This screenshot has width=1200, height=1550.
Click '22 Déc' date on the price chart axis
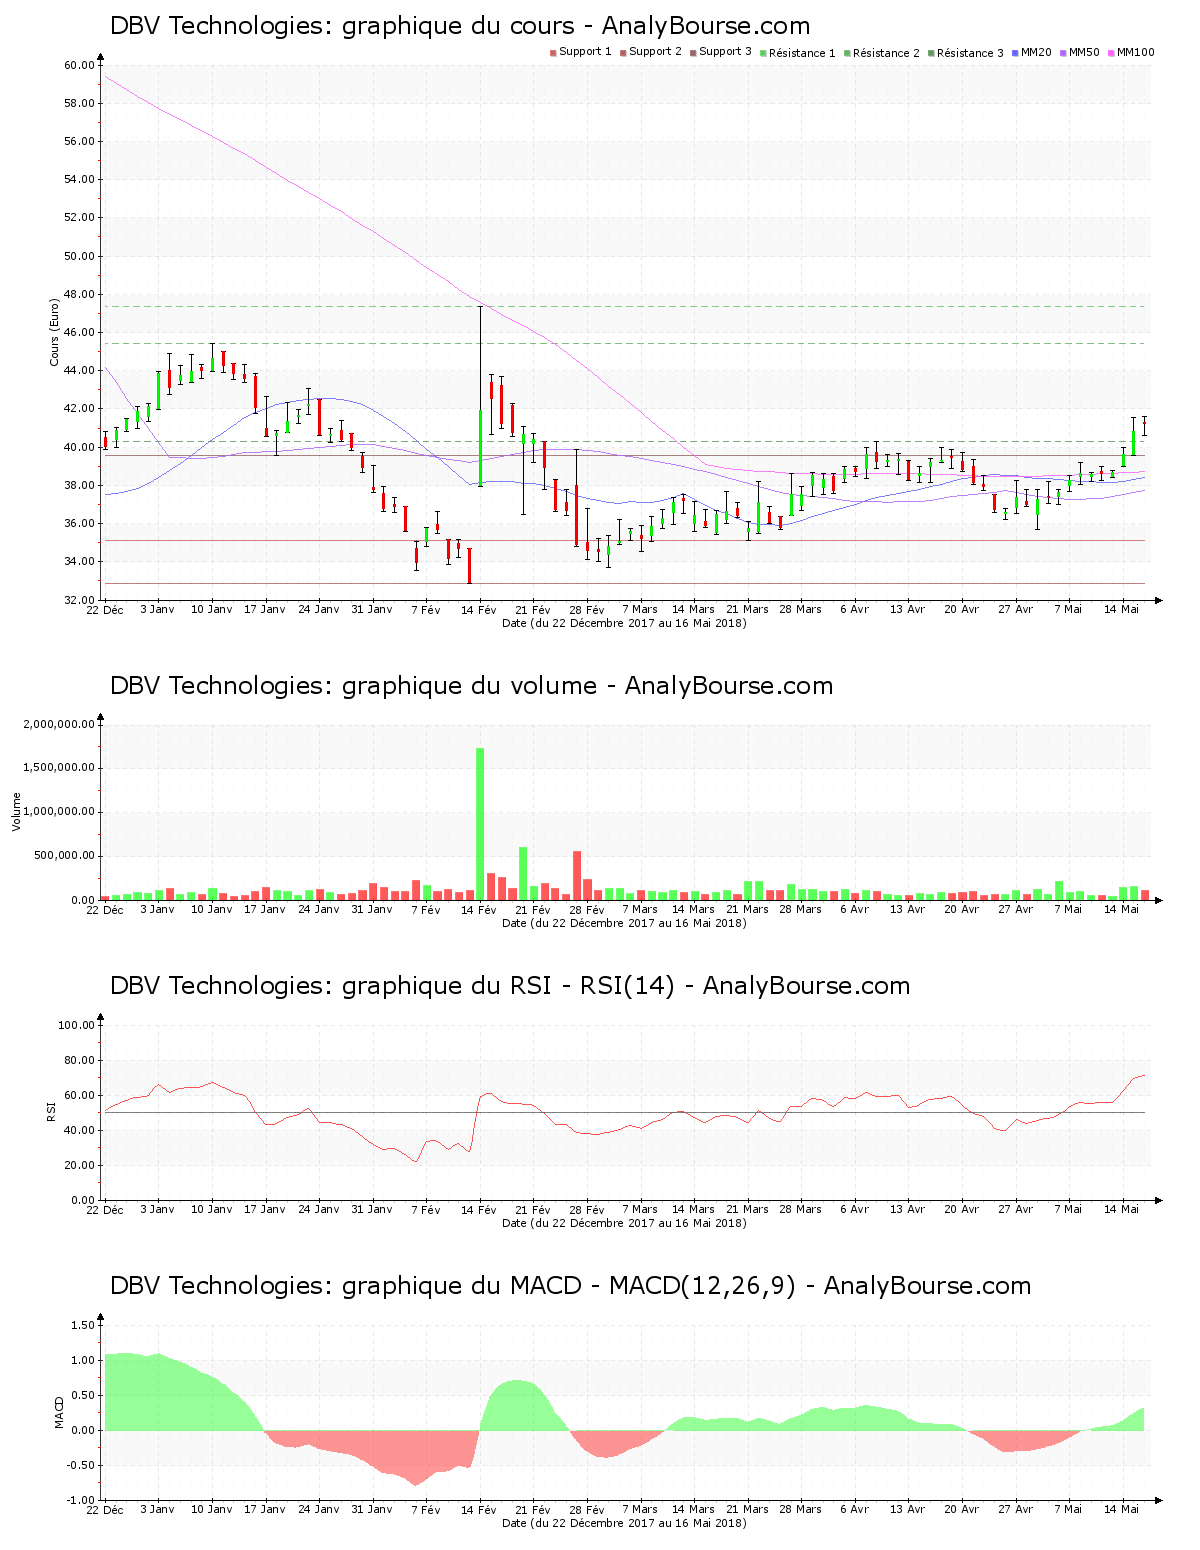point(105,609)
